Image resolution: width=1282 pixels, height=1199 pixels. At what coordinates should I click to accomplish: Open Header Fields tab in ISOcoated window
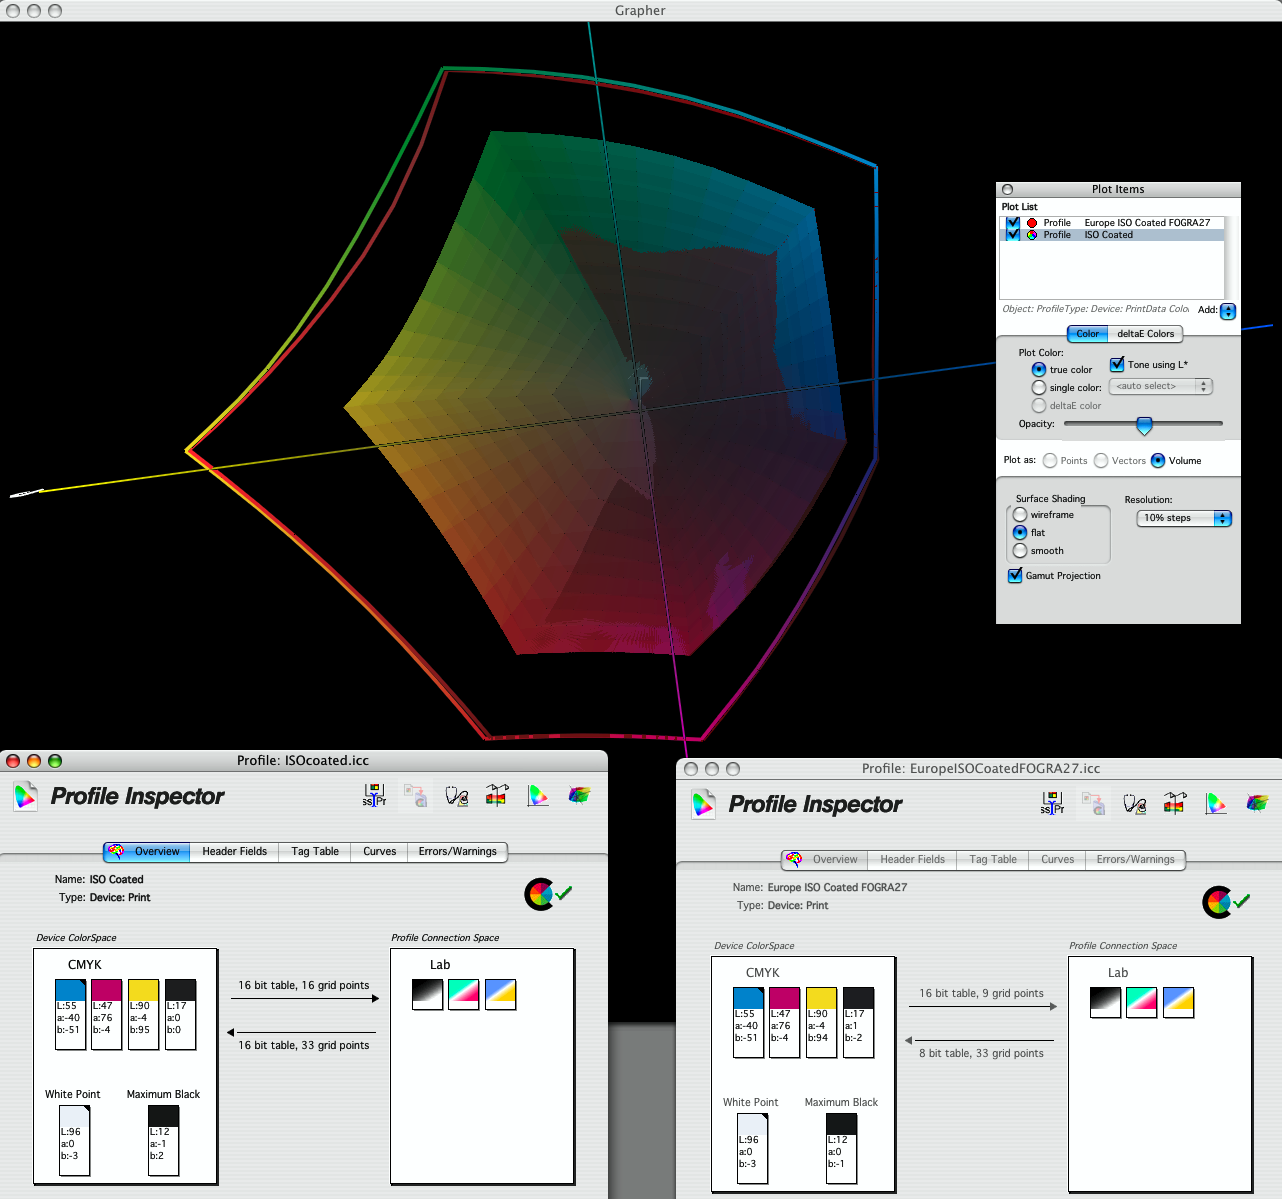(235, 852)
